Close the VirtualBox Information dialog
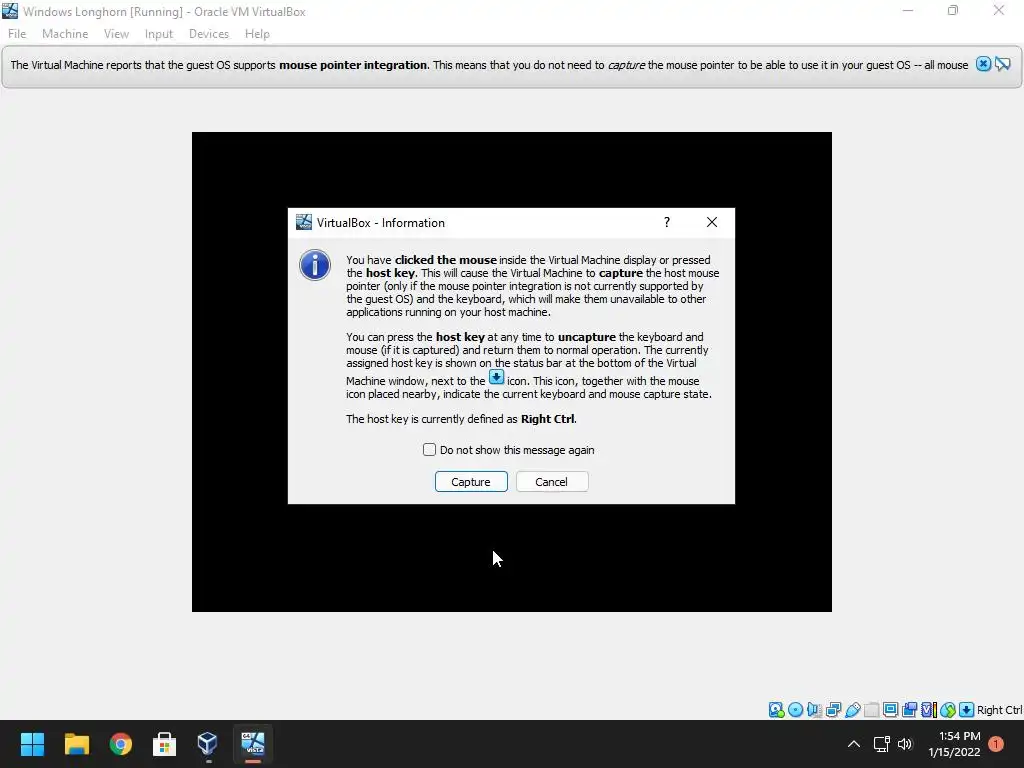The image size is (1024, 768). click(x=712, y=222)
